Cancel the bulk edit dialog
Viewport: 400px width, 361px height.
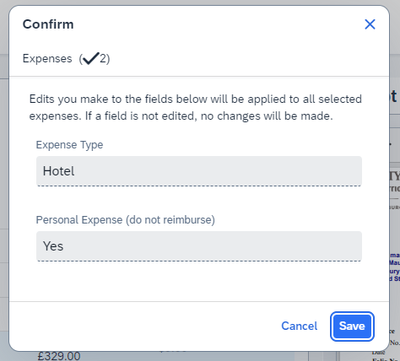point(299,326)
